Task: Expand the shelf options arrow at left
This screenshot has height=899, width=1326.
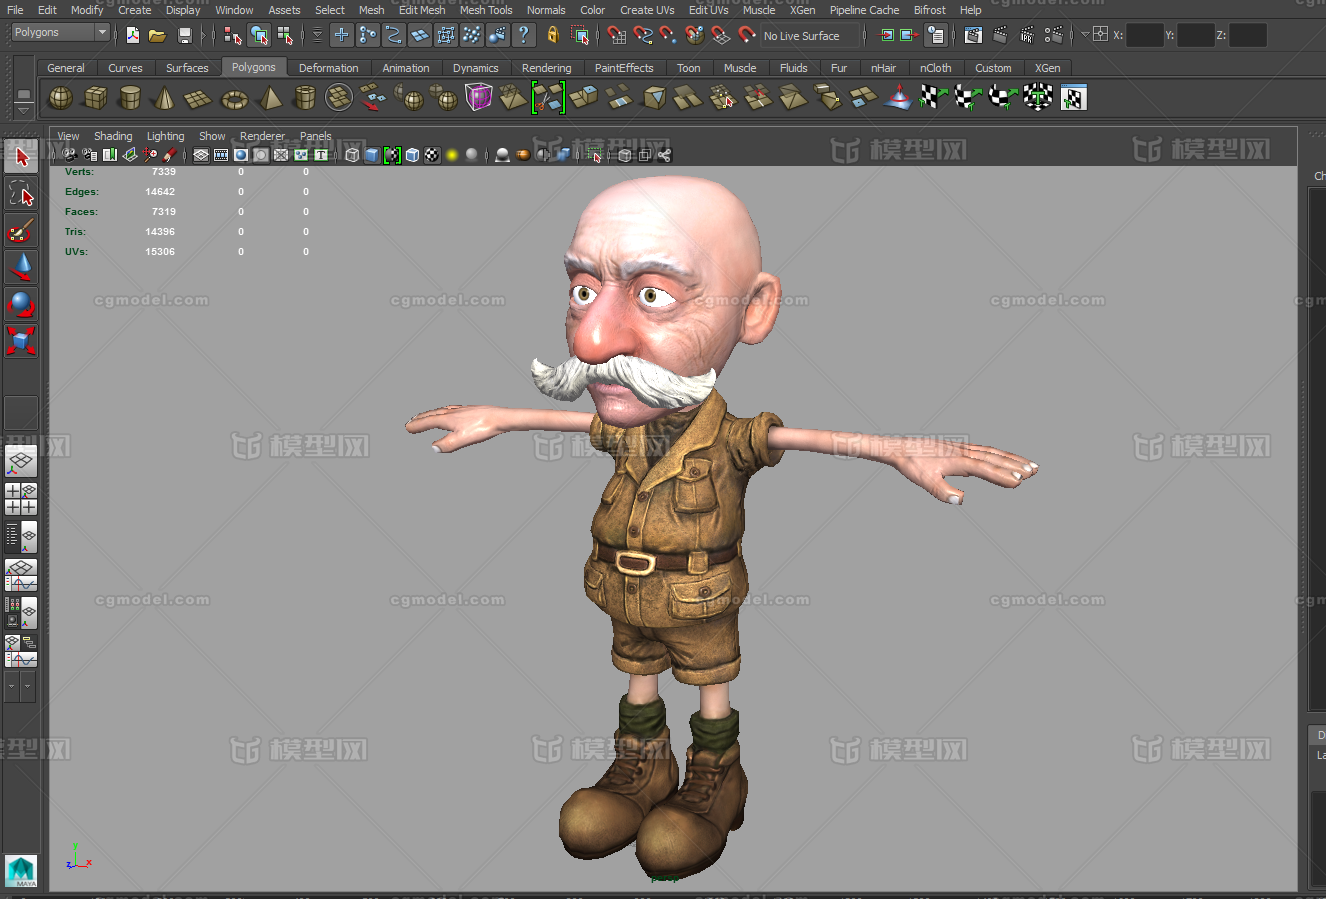Action: (x=24, y=110)
